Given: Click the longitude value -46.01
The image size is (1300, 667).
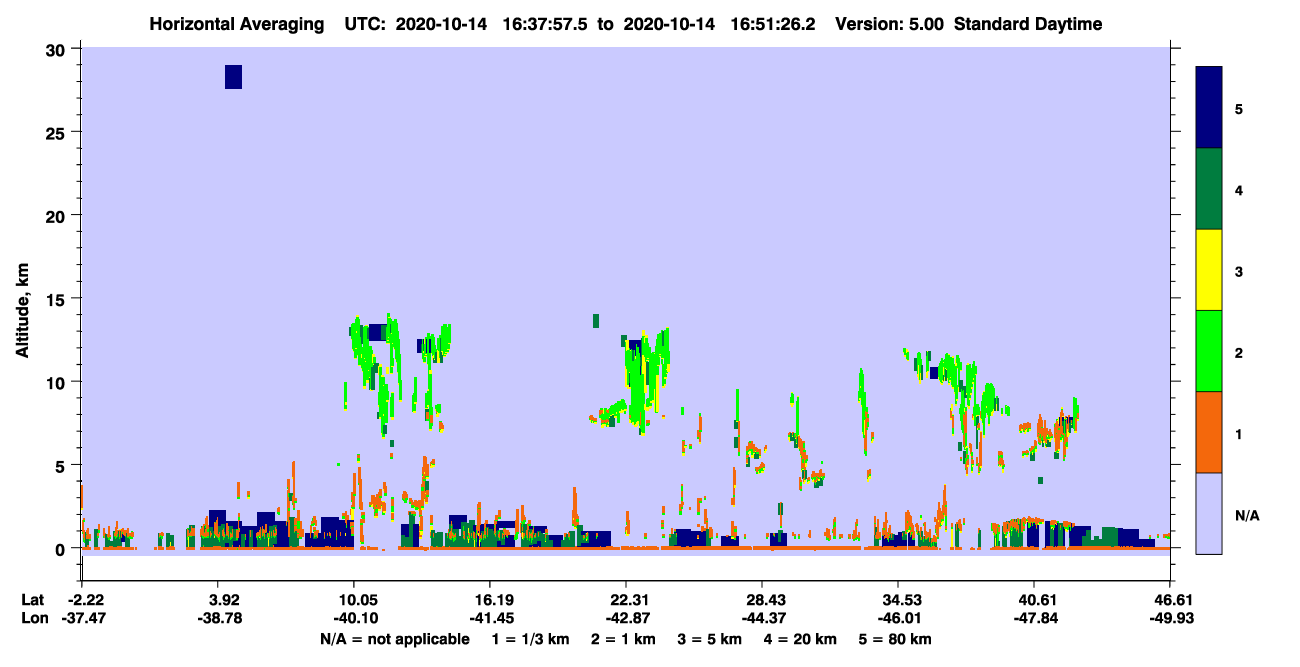Looking at the screenshot, I should pos(898,618).
